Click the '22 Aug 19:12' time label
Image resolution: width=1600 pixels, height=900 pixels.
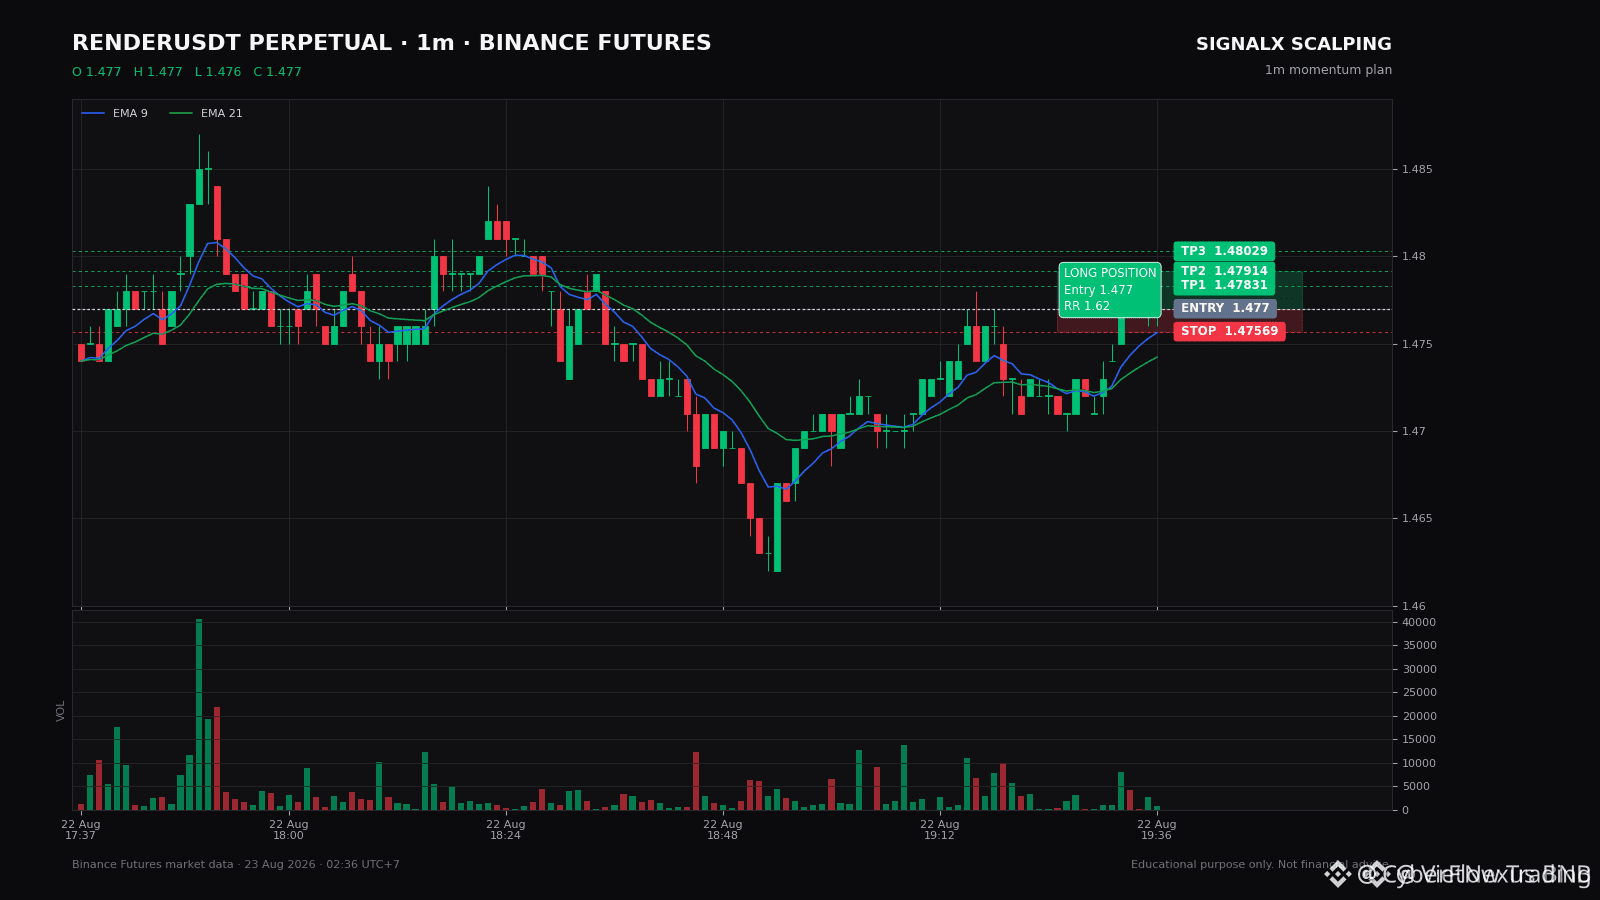click(x=940, y=830)
